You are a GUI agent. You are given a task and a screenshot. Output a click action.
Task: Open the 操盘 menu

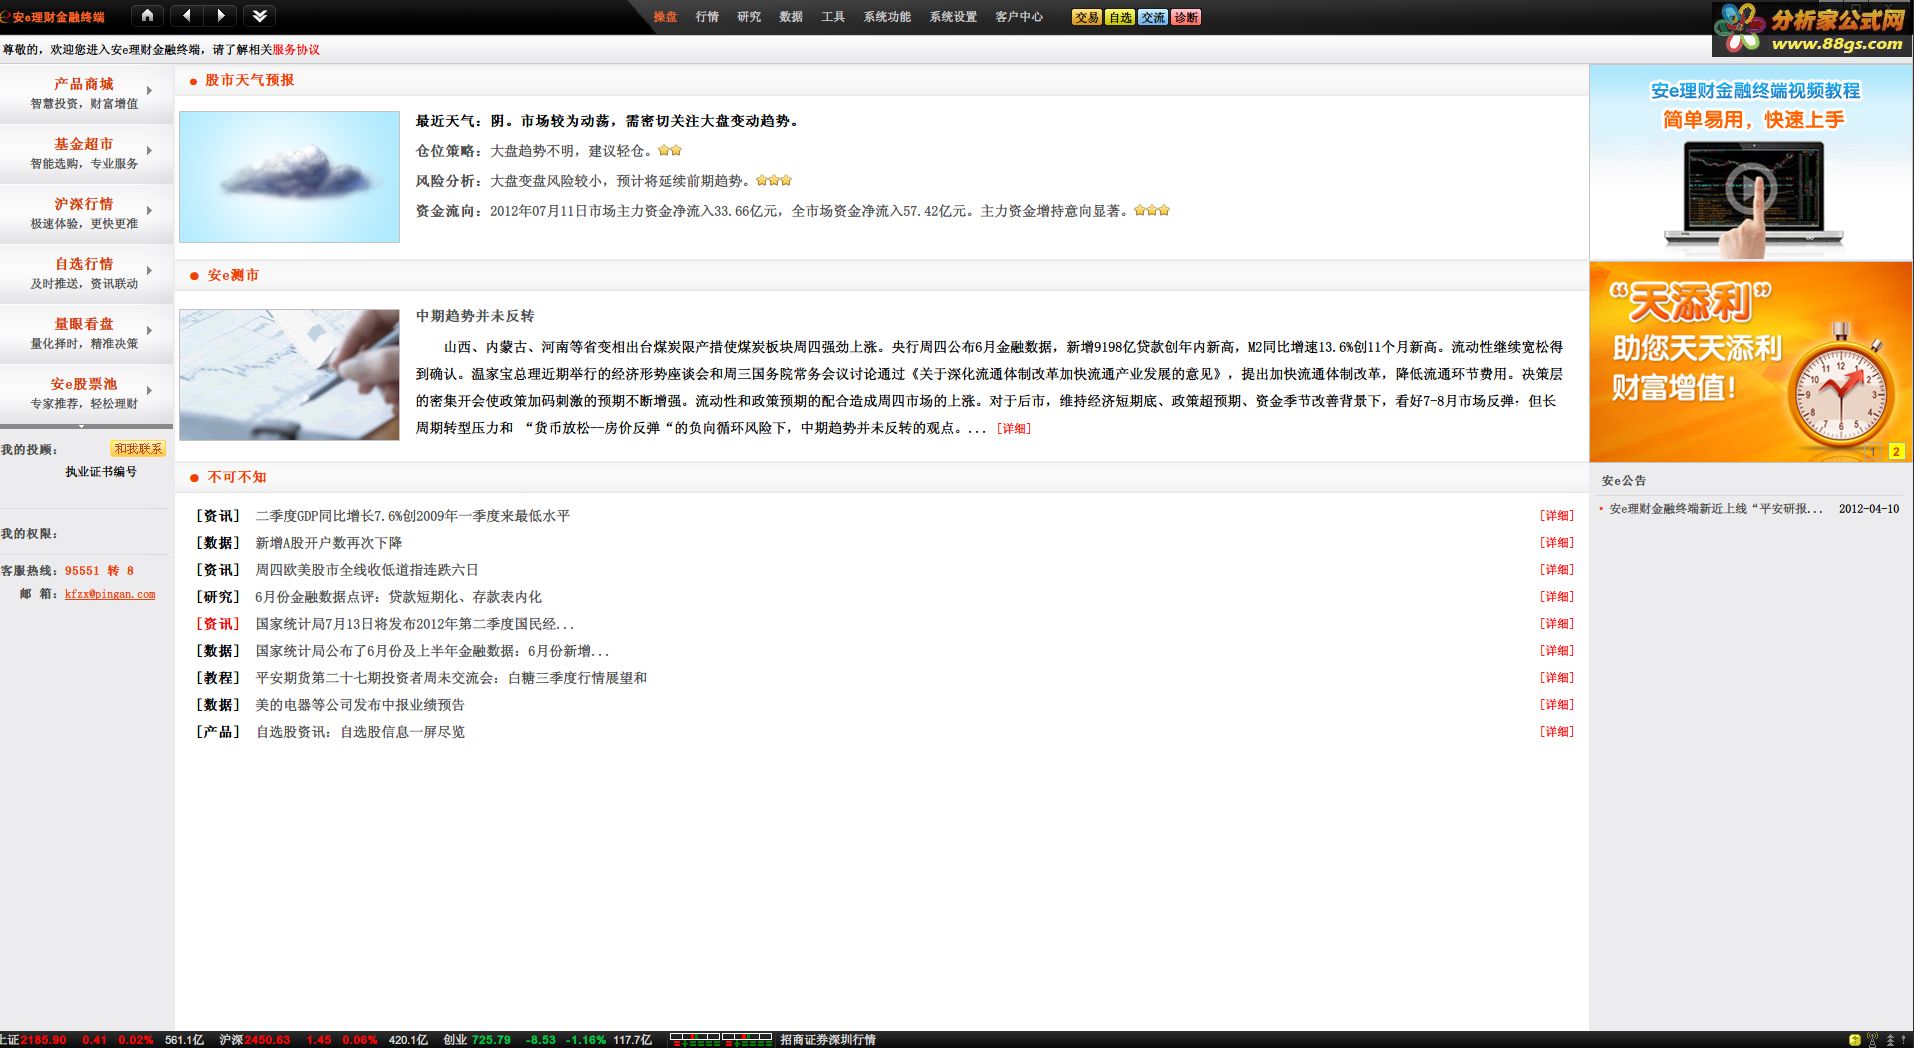click(x=665, y=17)
